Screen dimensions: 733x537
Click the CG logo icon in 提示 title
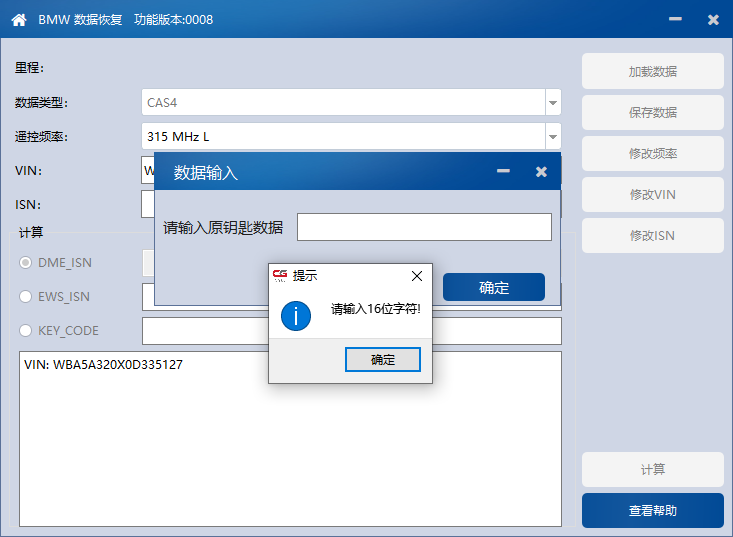click(x=280, y=276)
